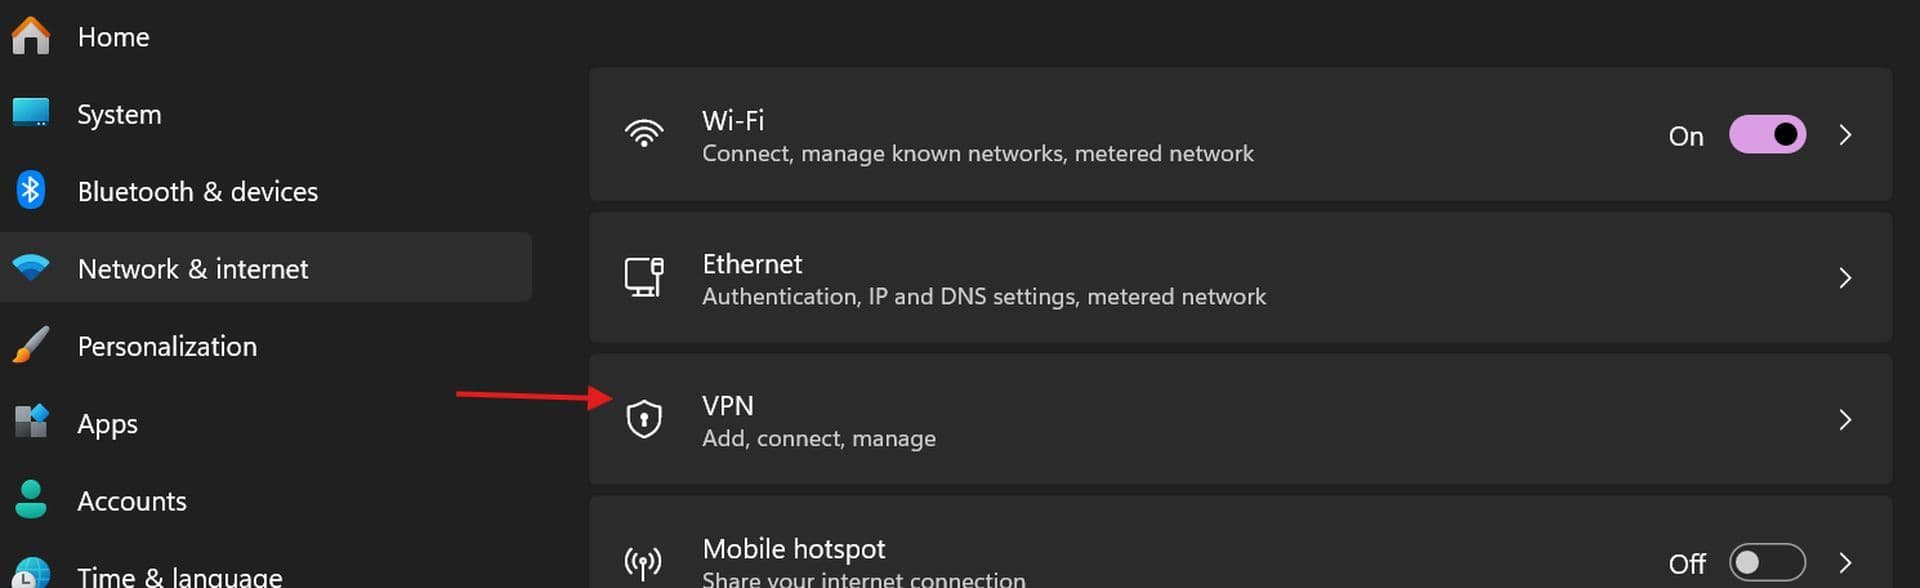Click the Accounts person icon
The image size is (1920, 588).
pos(31,499)
